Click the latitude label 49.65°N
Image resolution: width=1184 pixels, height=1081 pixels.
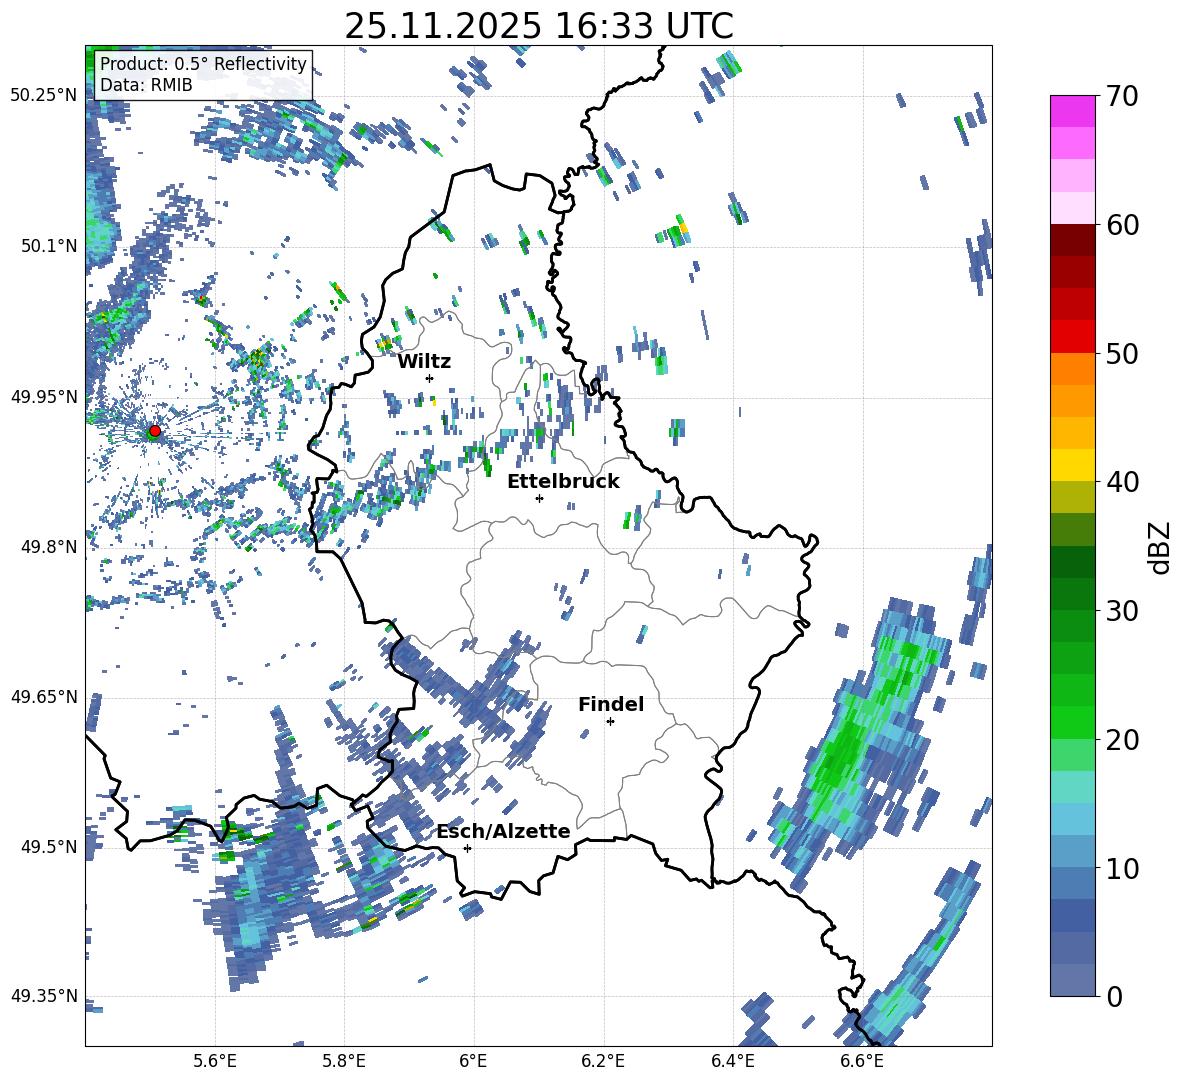pos(44,696)
